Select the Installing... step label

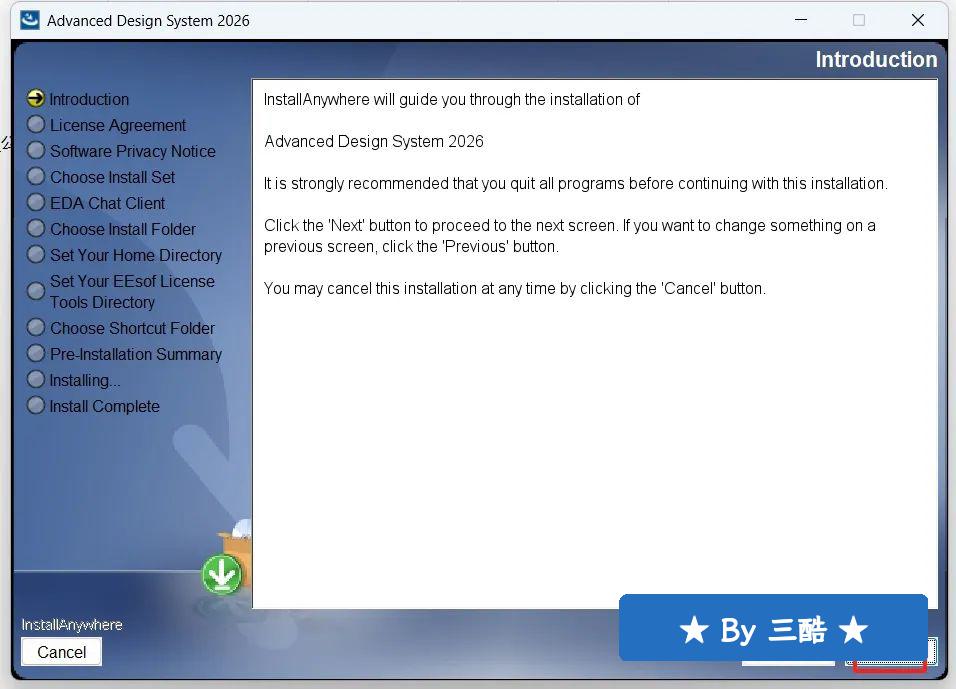[x=85, y=380]
